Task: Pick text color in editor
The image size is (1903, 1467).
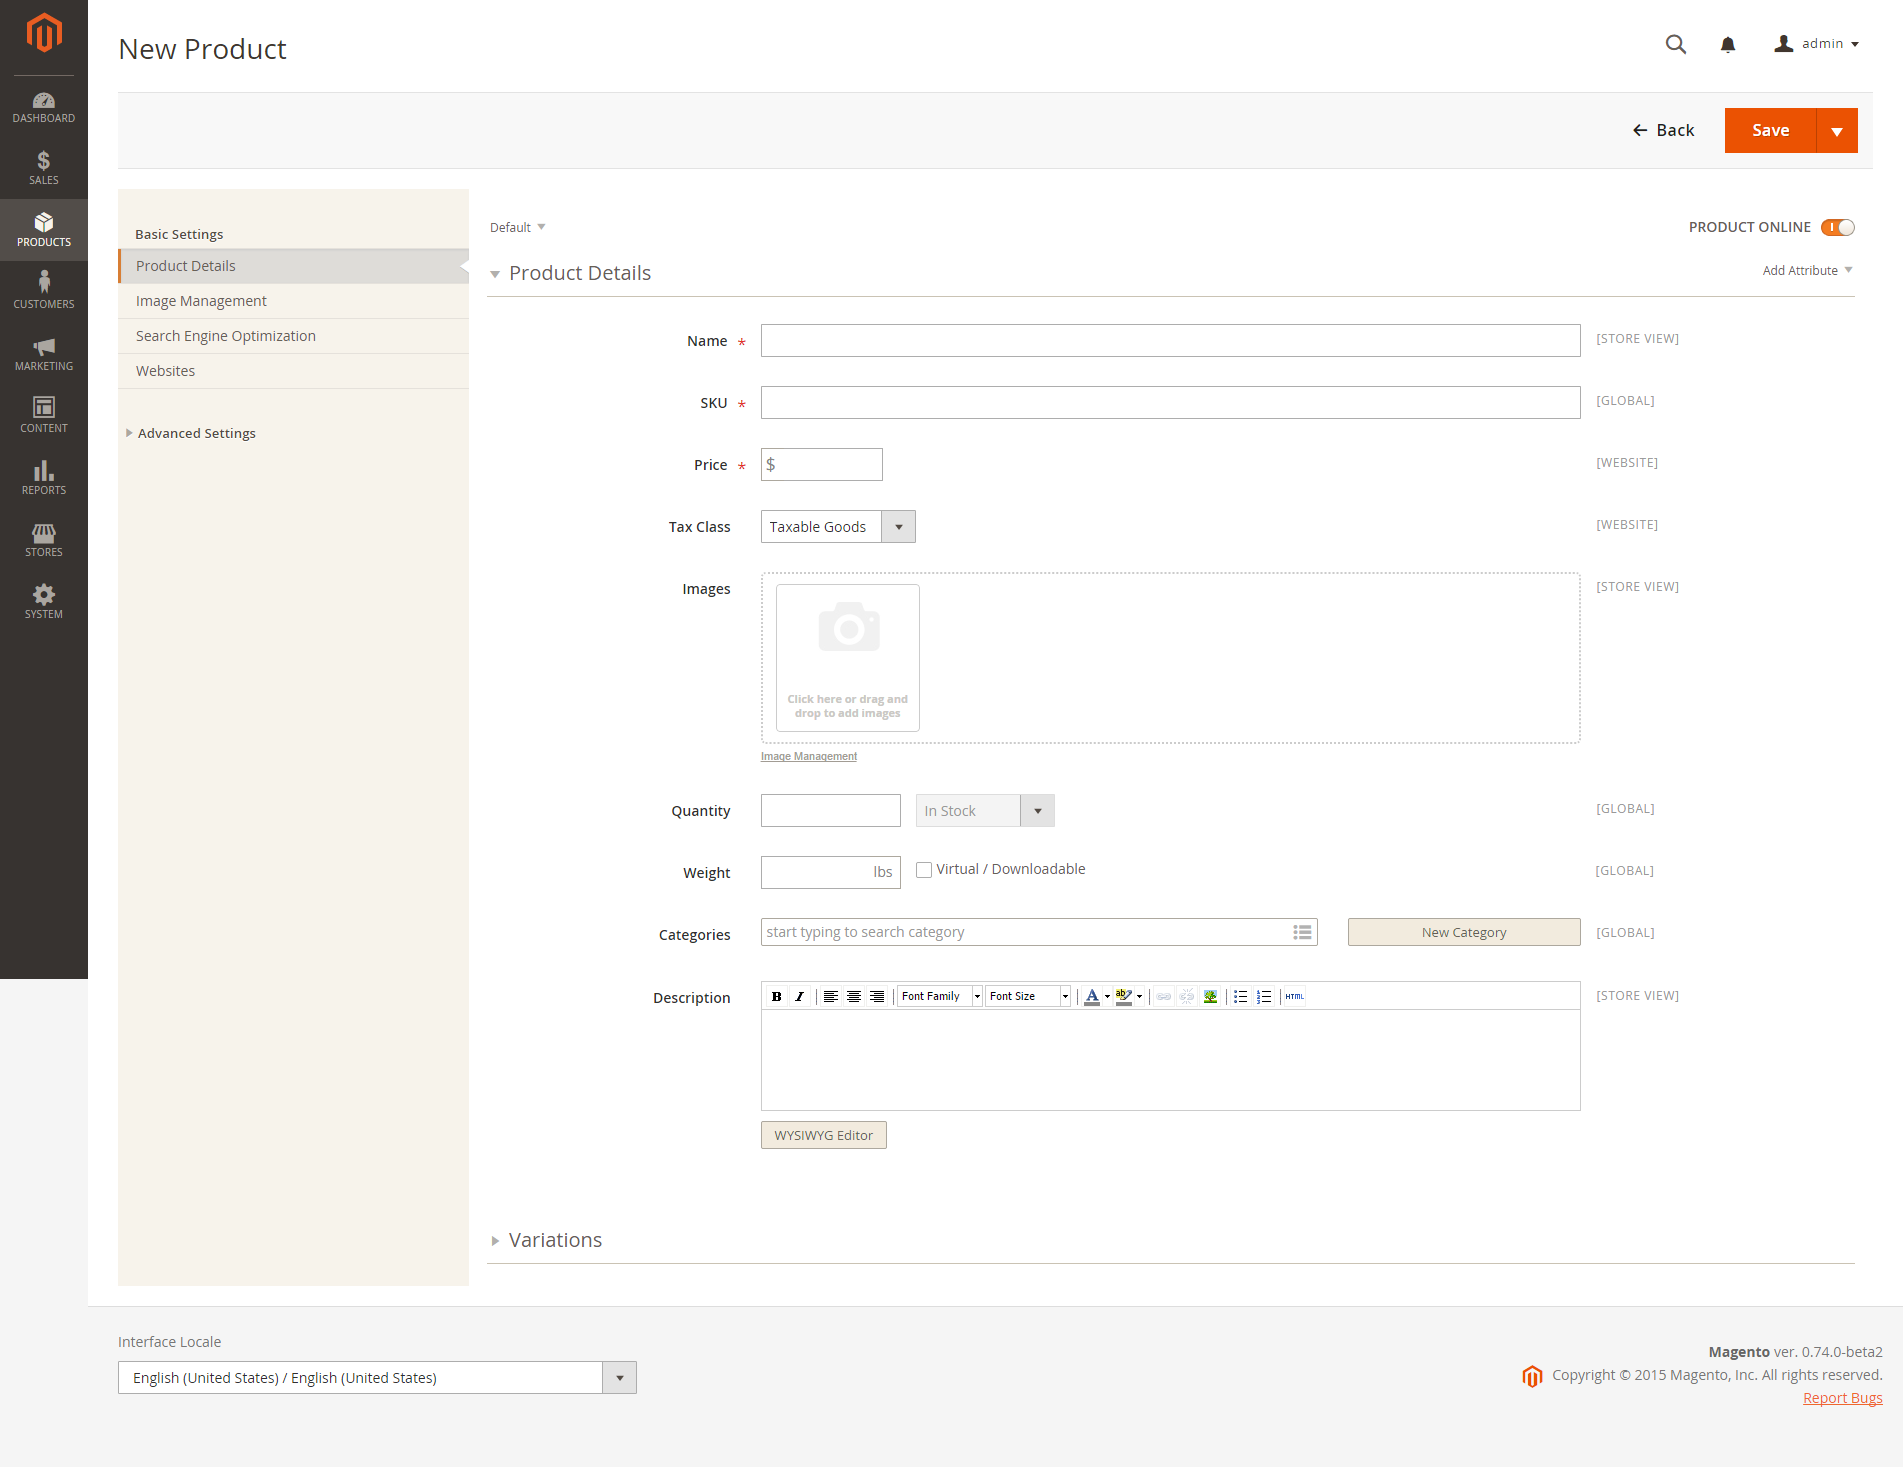Action: coord(1092,996)
